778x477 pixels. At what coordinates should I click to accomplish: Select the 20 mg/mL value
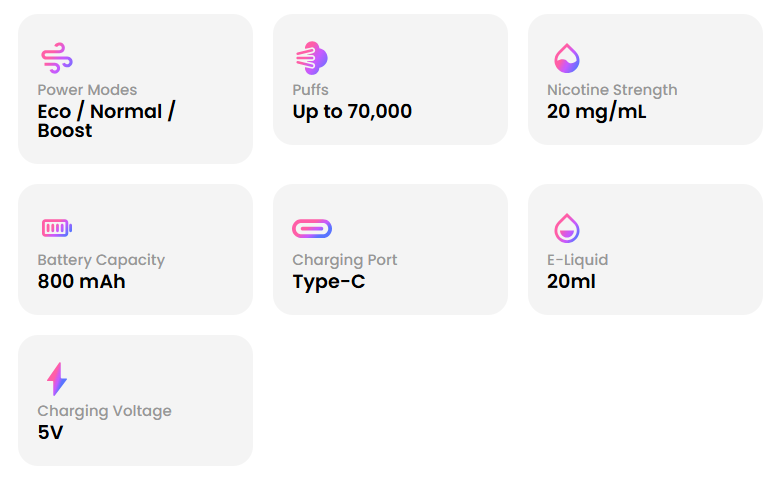pyautogui.click(x=597, y=112)
